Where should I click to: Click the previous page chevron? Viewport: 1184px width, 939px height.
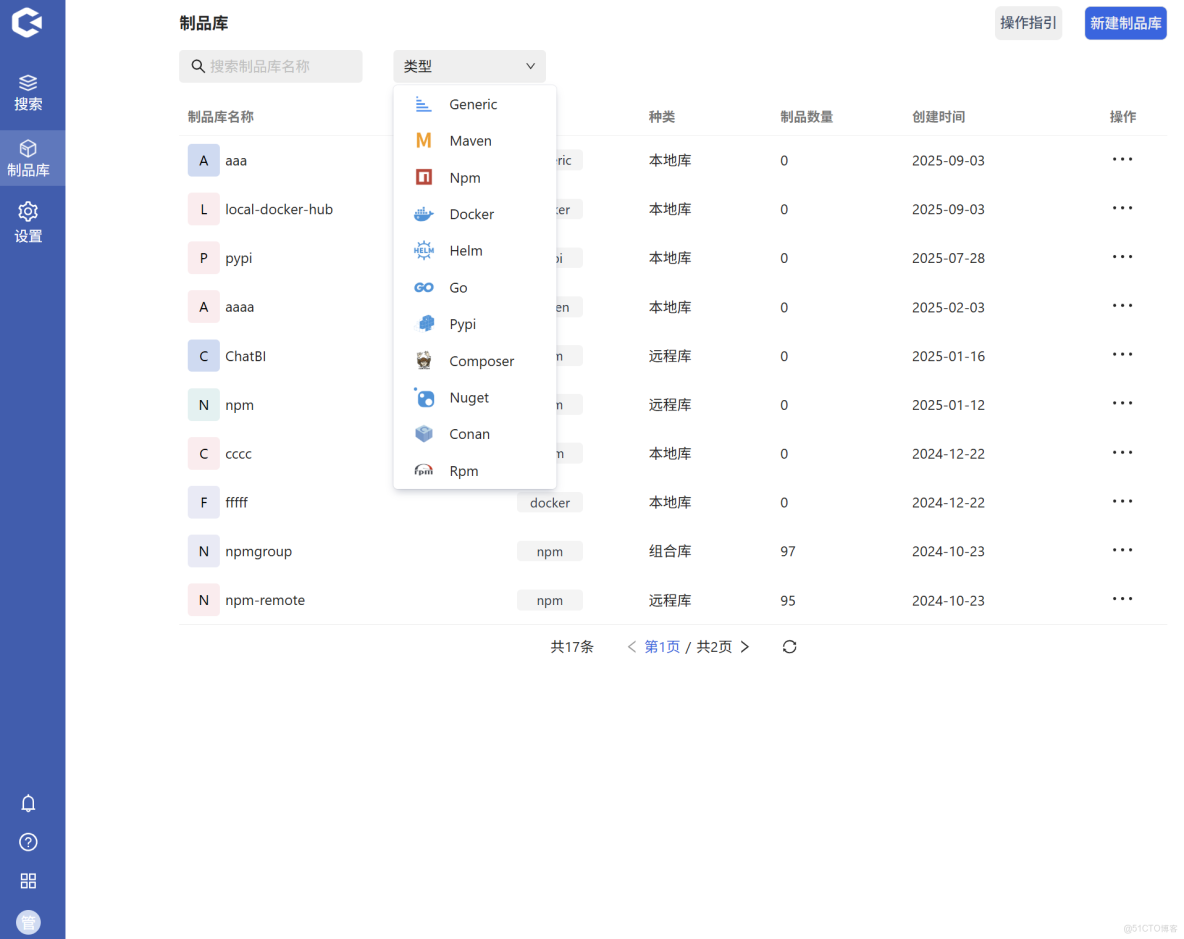631,646
